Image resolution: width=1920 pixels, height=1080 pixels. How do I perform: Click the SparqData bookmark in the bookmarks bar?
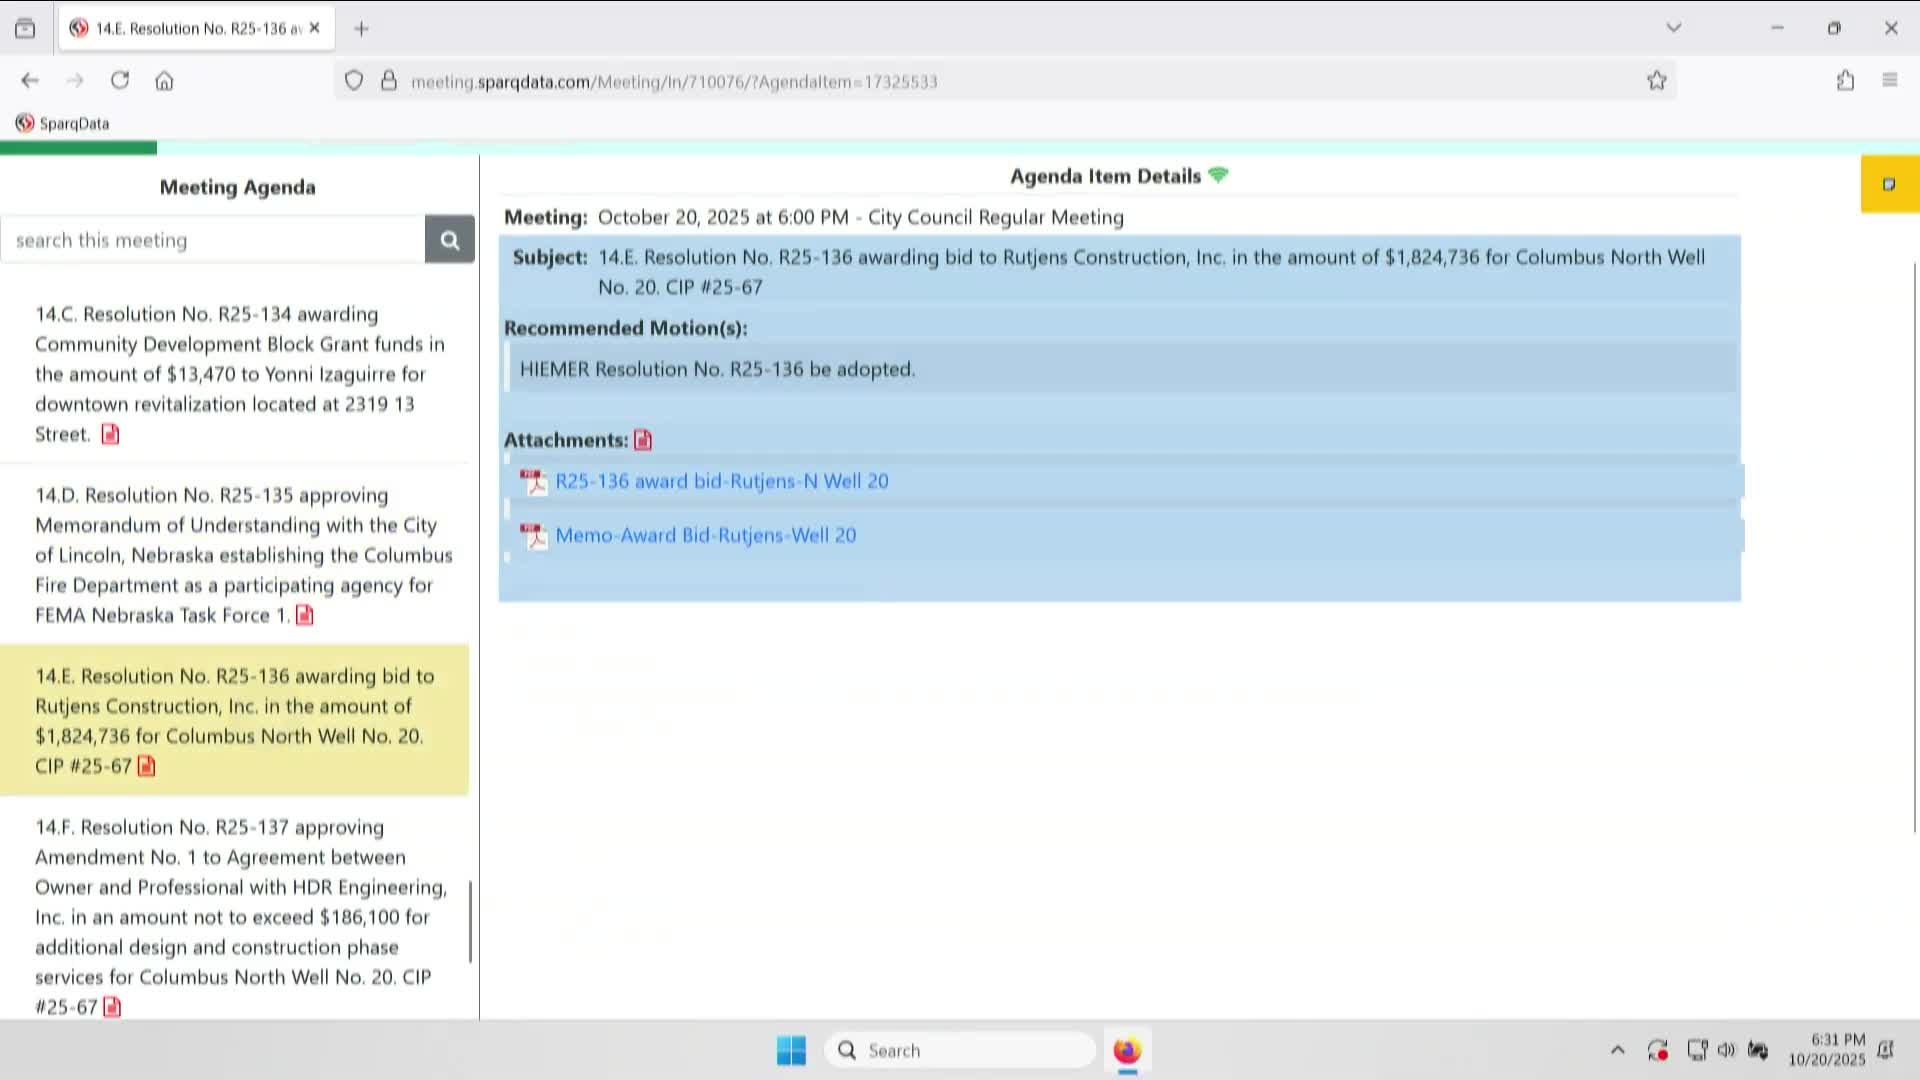coord(62,123)
